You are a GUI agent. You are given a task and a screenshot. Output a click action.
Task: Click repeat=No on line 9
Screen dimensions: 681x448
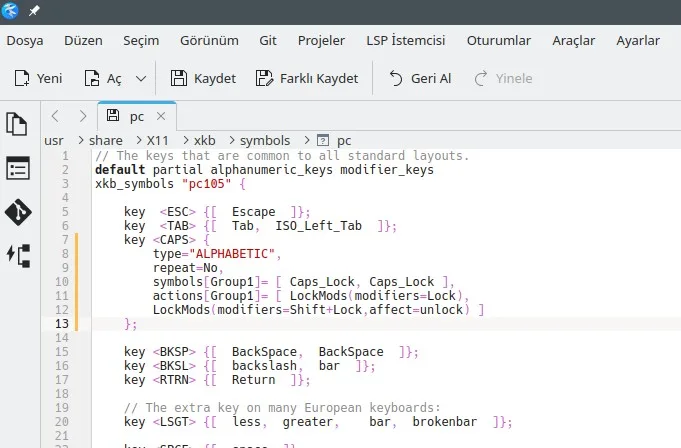pos(185,268)
